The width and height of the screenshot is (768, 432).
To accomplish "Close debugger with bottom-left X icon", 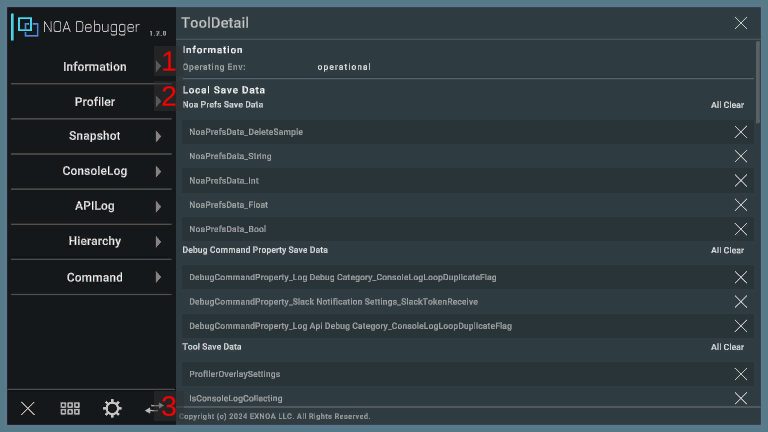I will 28,408.
